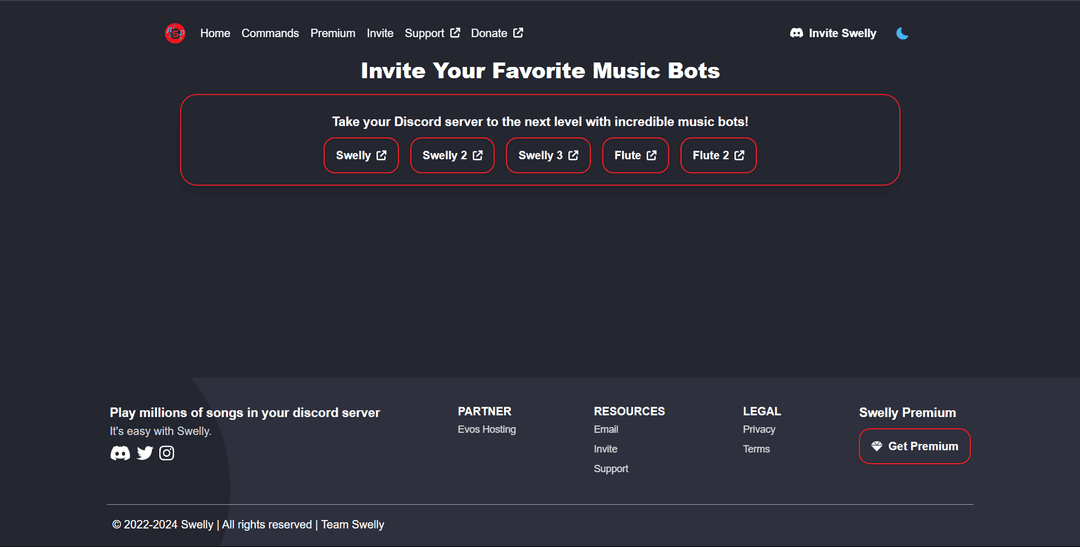This screenshot has height=547, width=1080.
Task: Click the Swelly logo in the navbar
Action: pos(175,33)
